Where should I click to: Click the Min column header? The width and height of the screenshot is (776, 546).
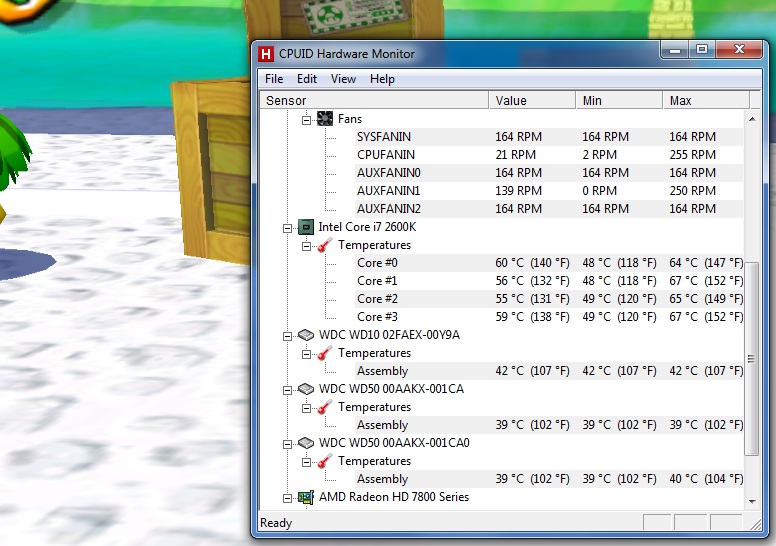point(619,100)
